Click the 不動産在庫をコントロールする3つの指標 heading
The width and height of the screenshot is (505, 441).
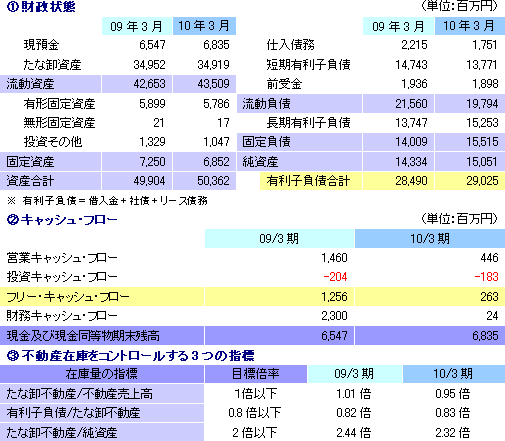130,356
